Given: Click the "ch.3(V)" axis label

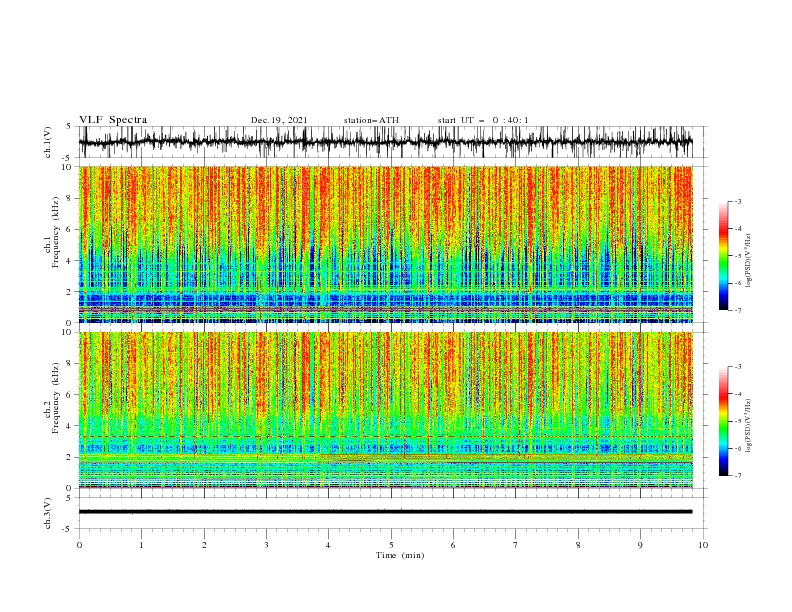Looking at the screenshot, I should tap(48, 513).
